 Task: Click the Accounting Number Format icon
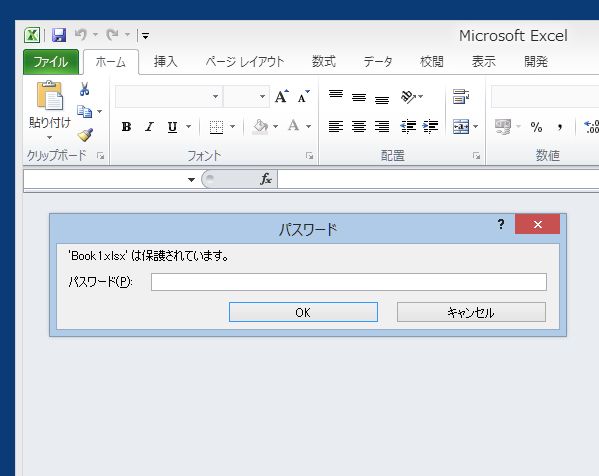click(503, 126)
